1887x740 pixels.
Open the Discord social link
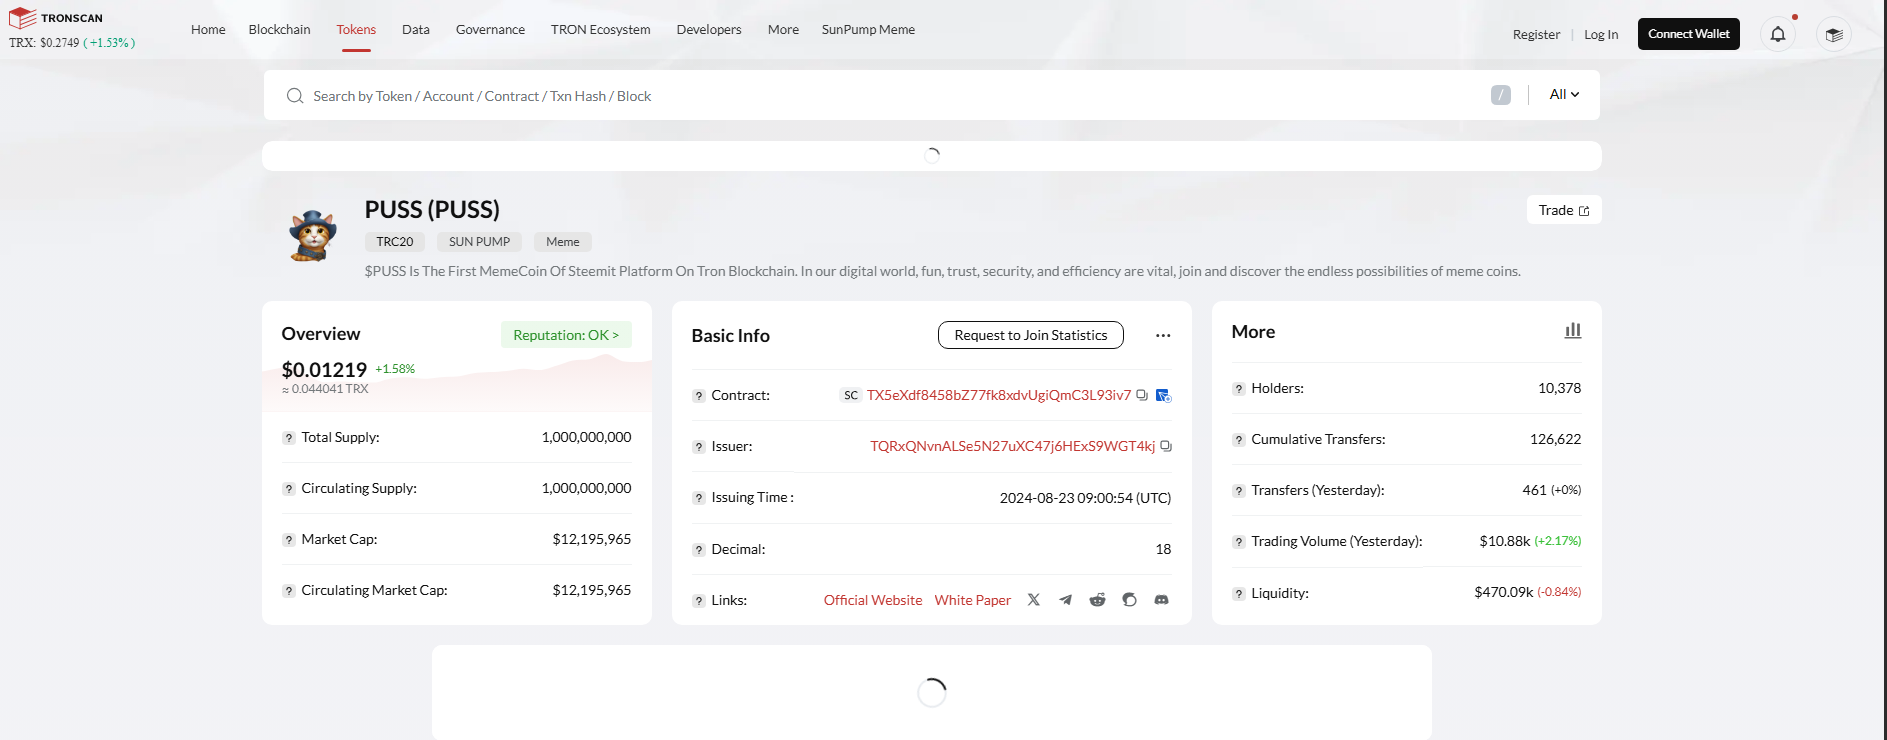point(1162,600)
